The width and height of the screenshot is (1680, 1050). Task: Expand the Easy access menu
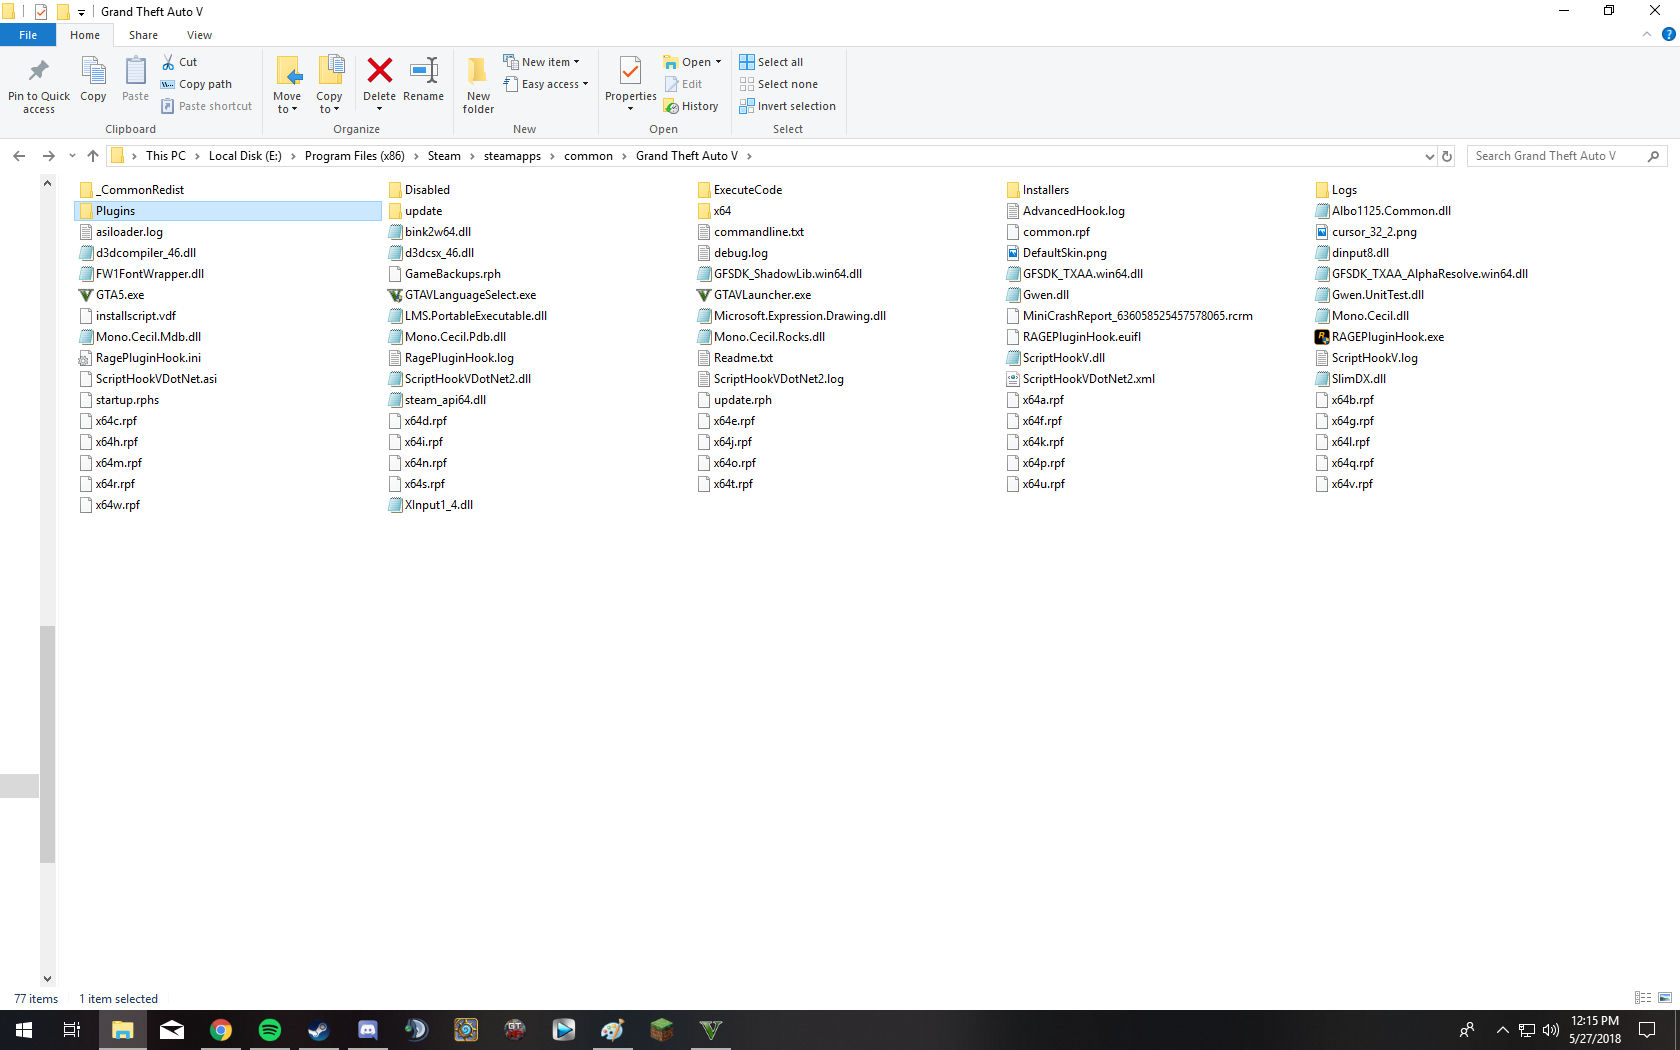545,84
